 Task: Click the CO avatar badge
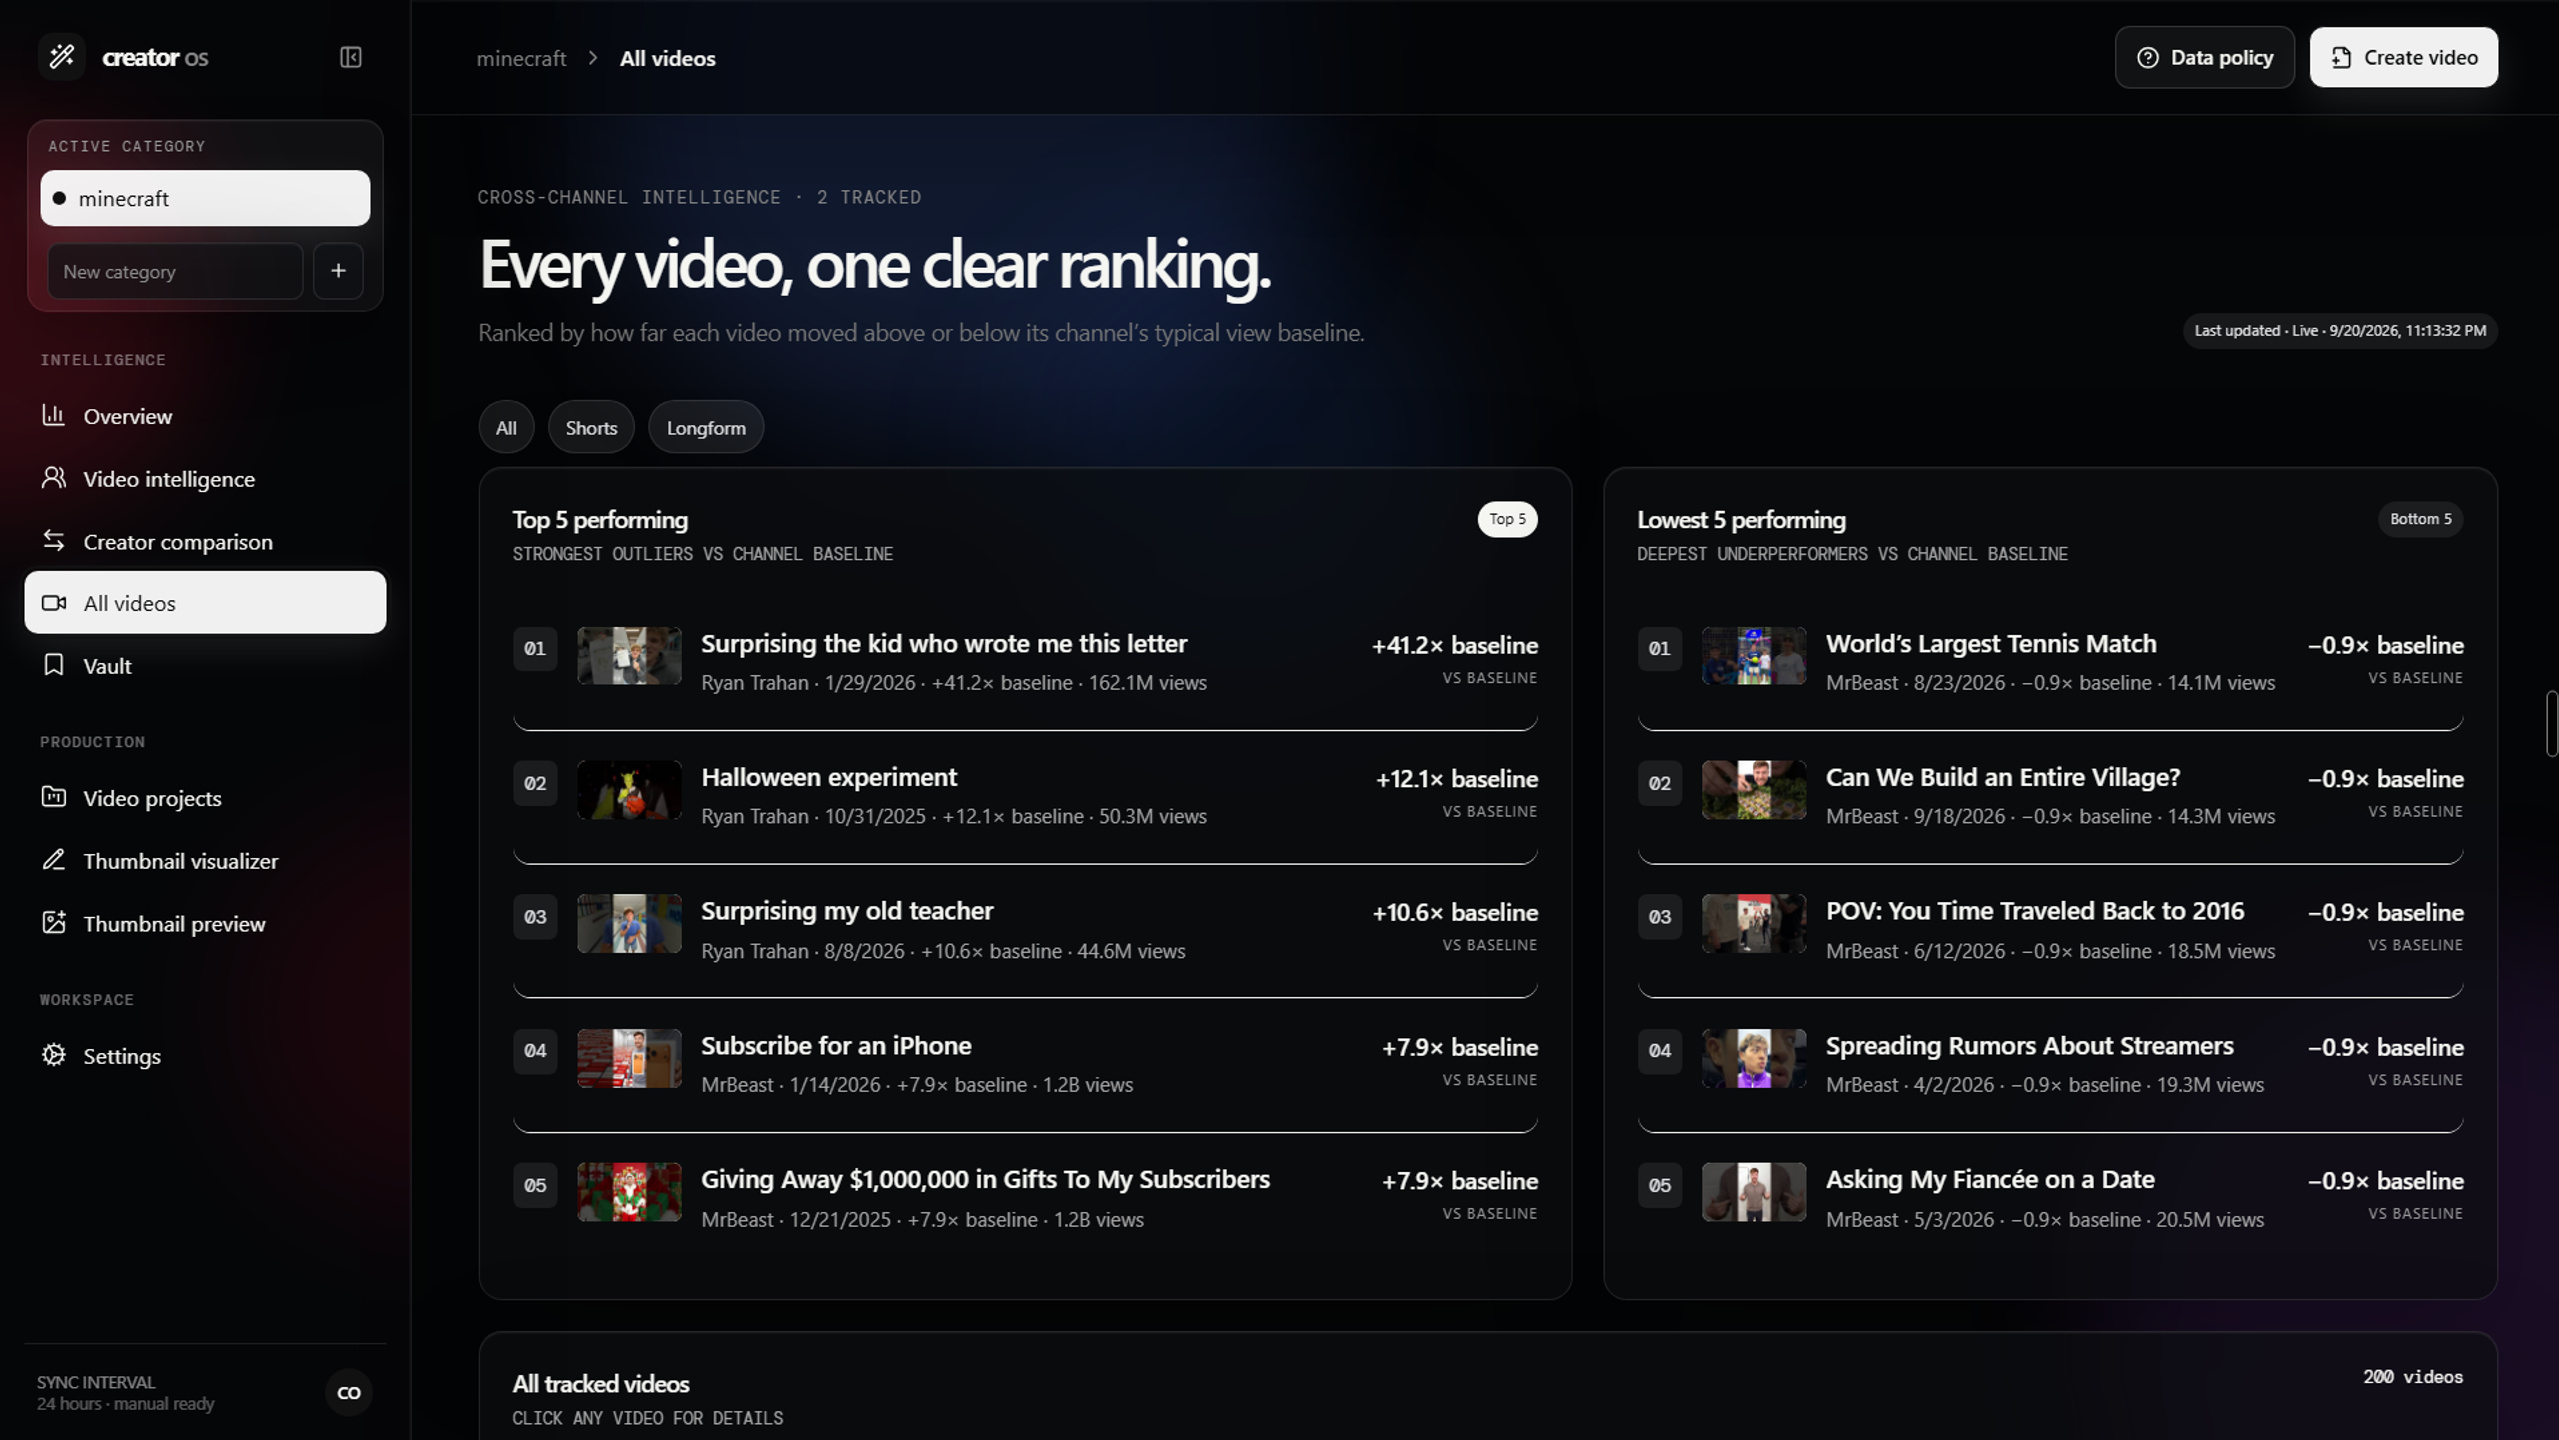coord(349,1392)
